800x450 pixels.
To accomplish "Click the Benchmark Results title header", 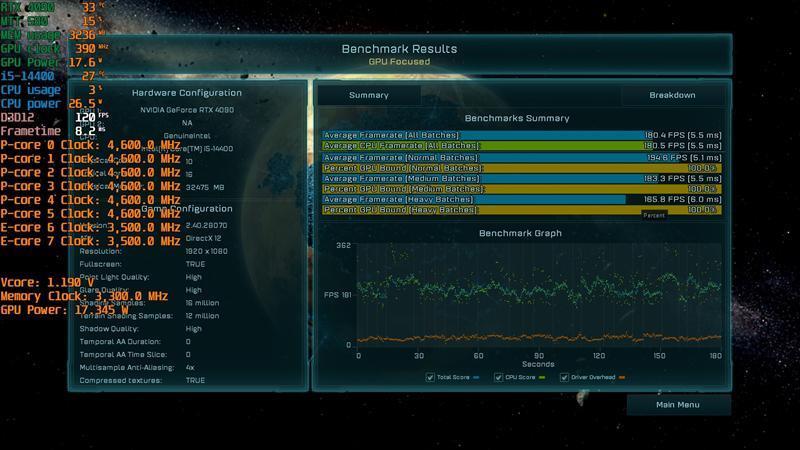I will (400, 49).
